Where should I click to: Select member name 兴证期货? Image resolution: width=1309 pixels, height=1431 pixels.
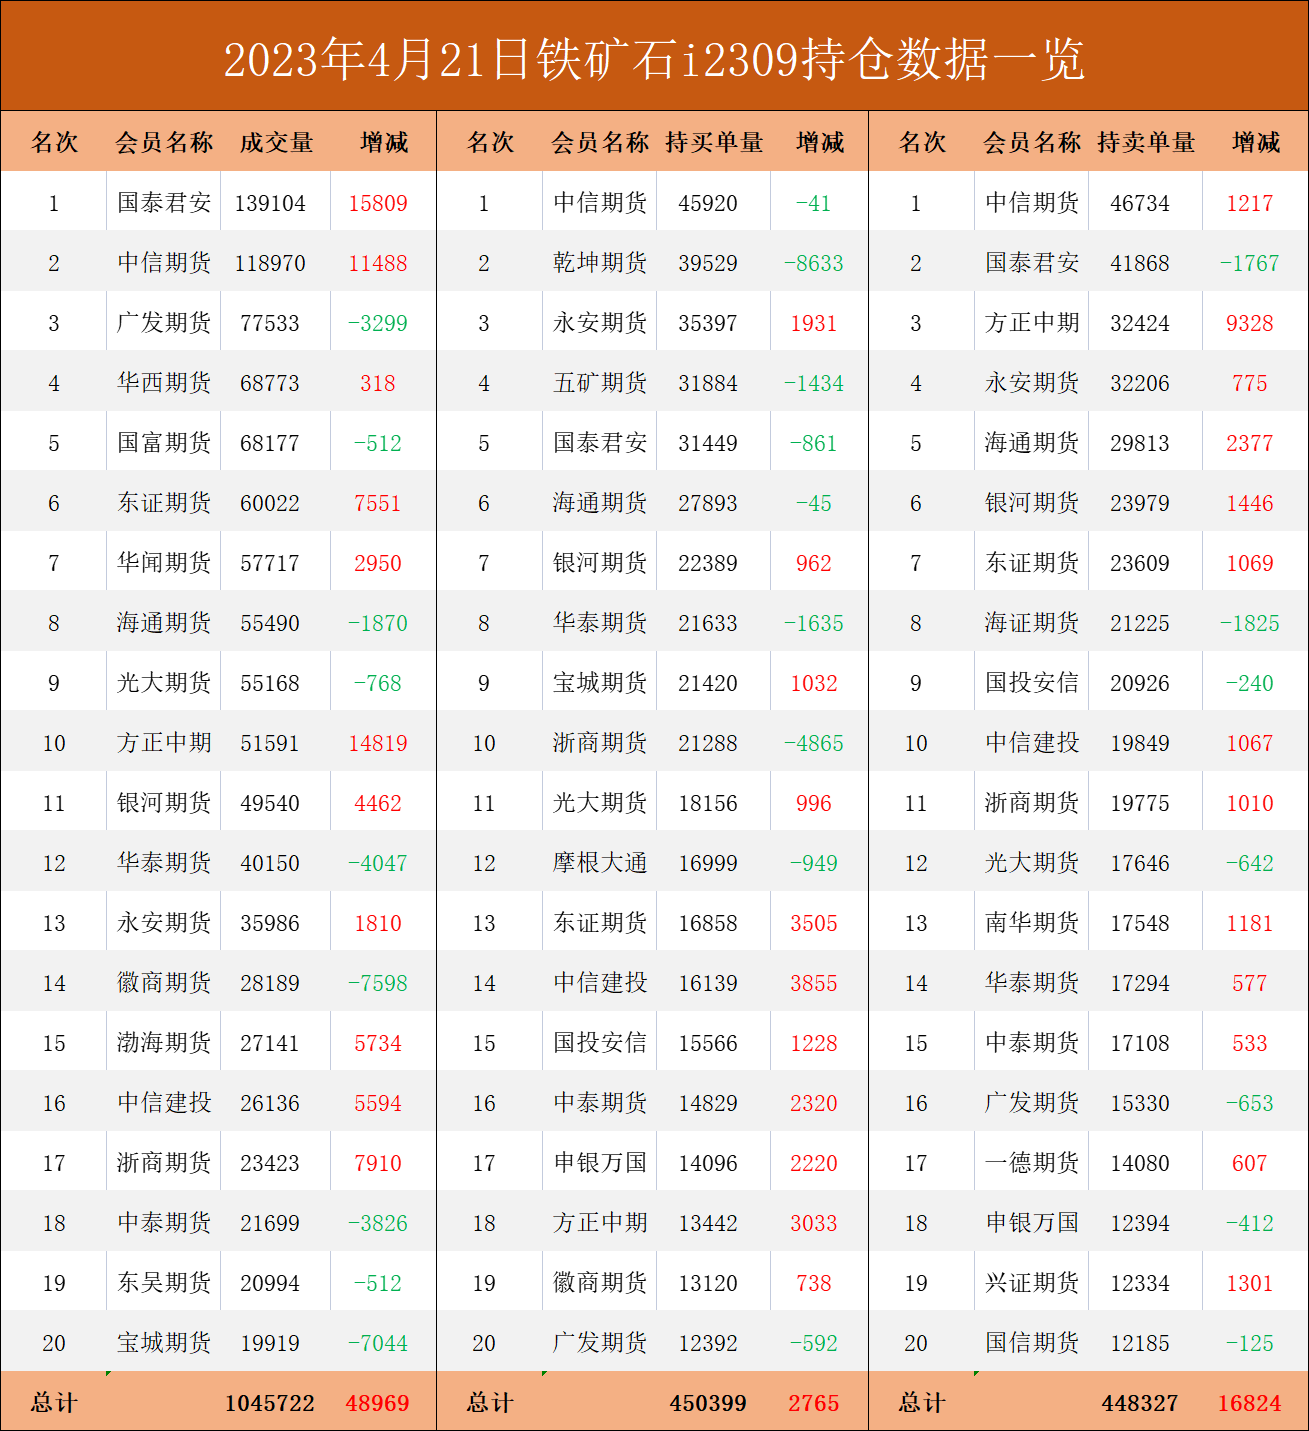click(x=1032, y=1283)
